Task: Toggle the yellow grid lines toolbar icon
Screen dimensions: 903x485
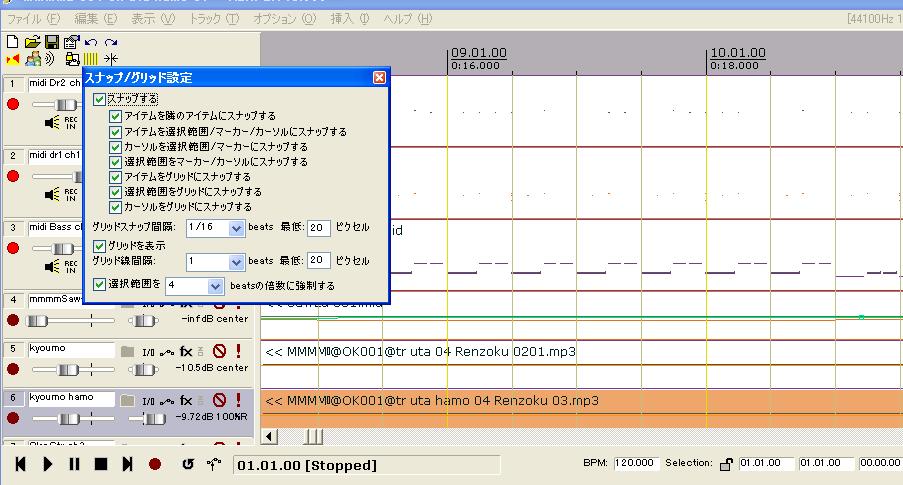Action: coord(91,59)
